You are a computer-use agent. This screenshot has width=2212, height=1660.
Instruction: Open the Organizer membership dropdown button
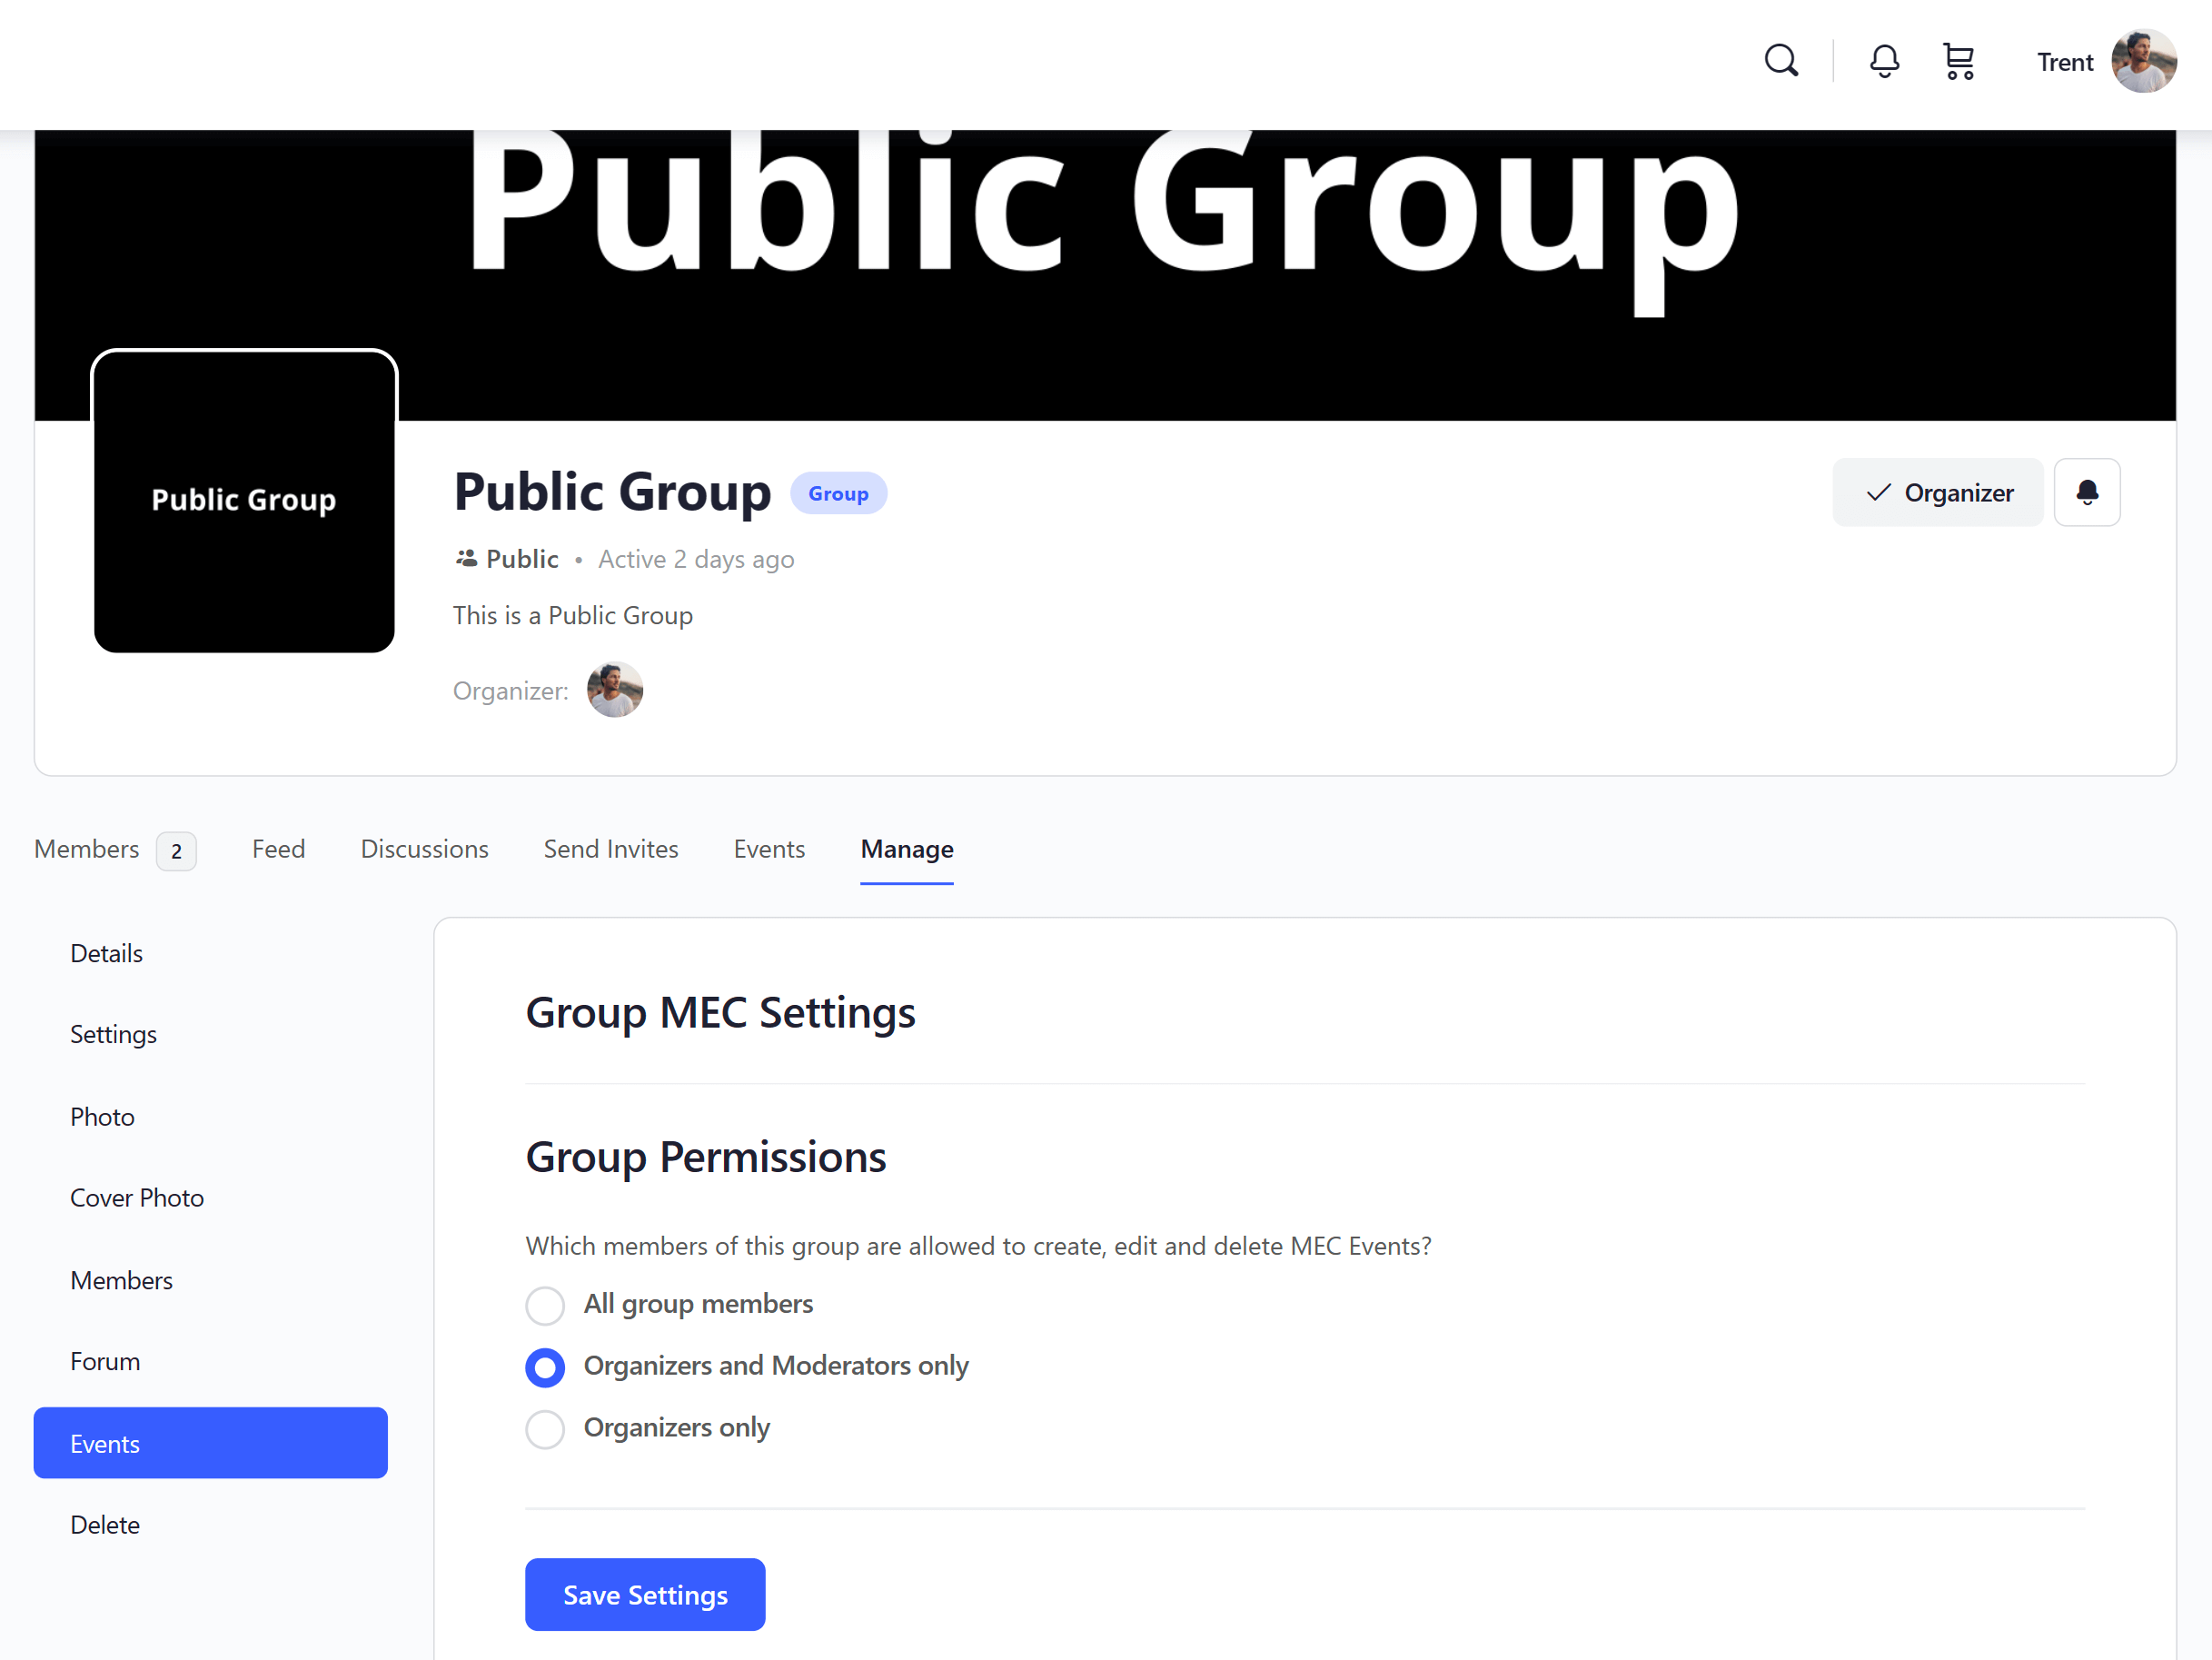point(1937,492)
